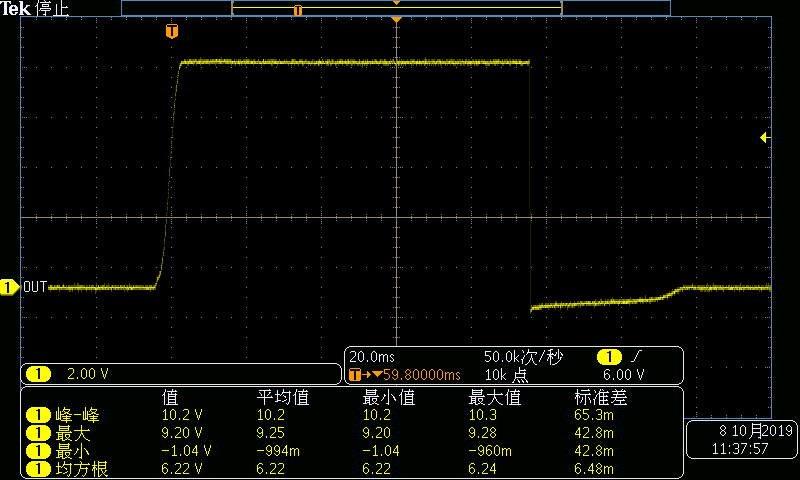Viewport: 800px width, 480px height.
Task: Click the orange T delay icon before 59.80000ms
Action: [355, 375]
